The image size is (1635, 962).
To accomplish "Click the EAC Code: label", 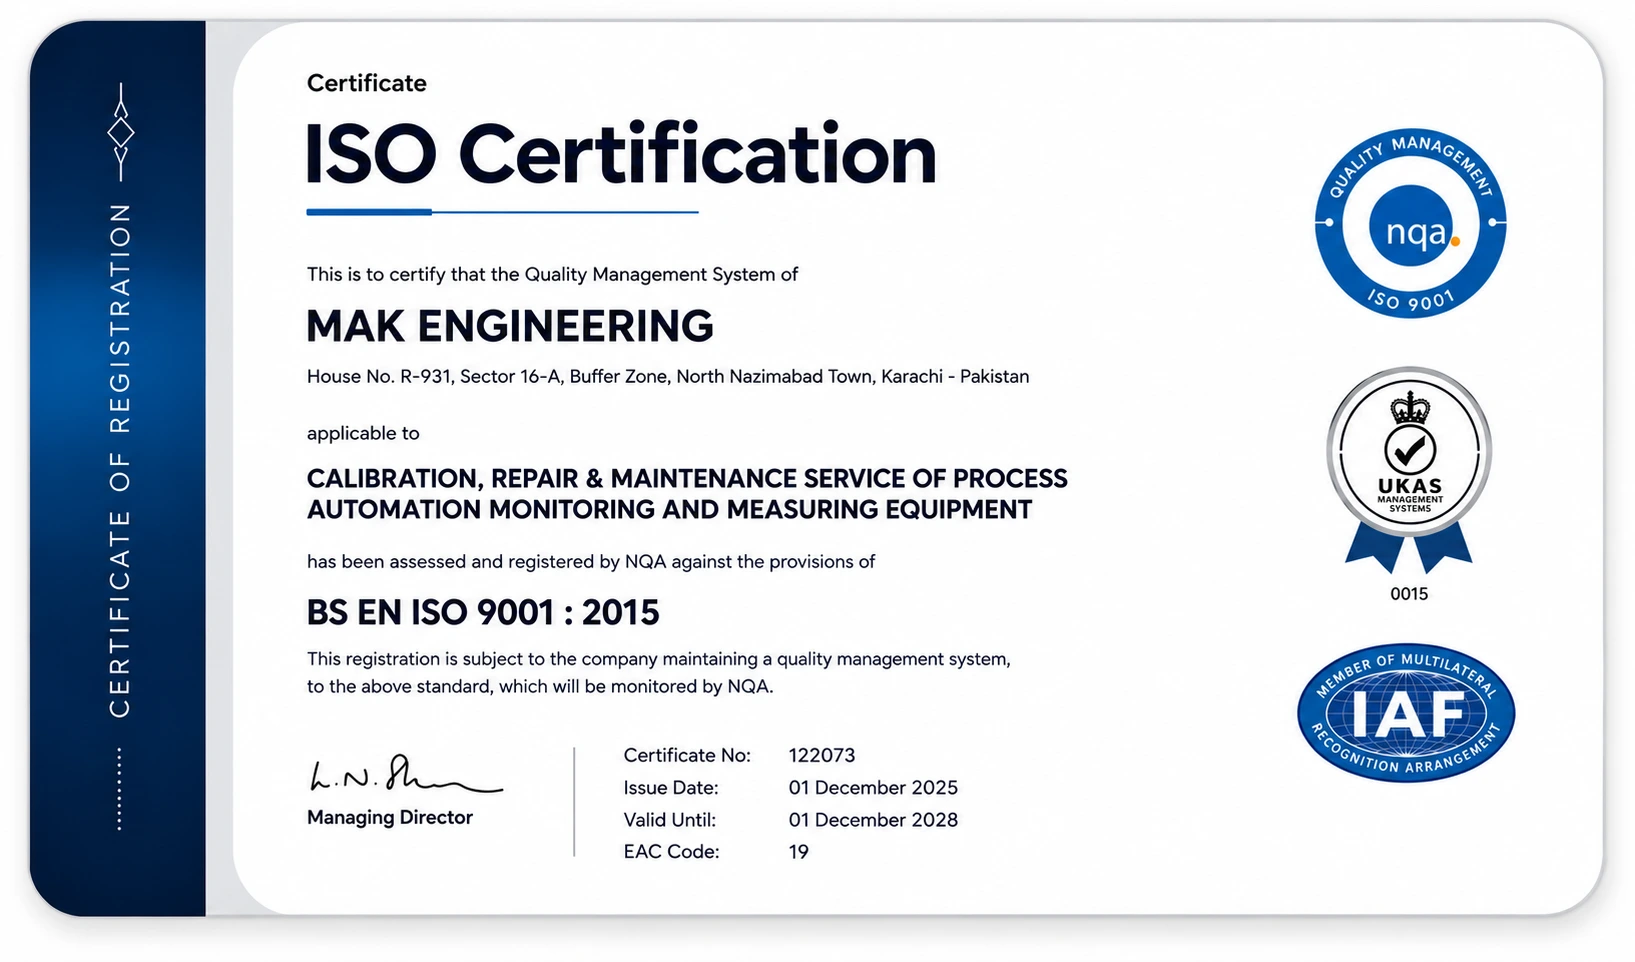I will pyautogui.click(x=671, y=852).
